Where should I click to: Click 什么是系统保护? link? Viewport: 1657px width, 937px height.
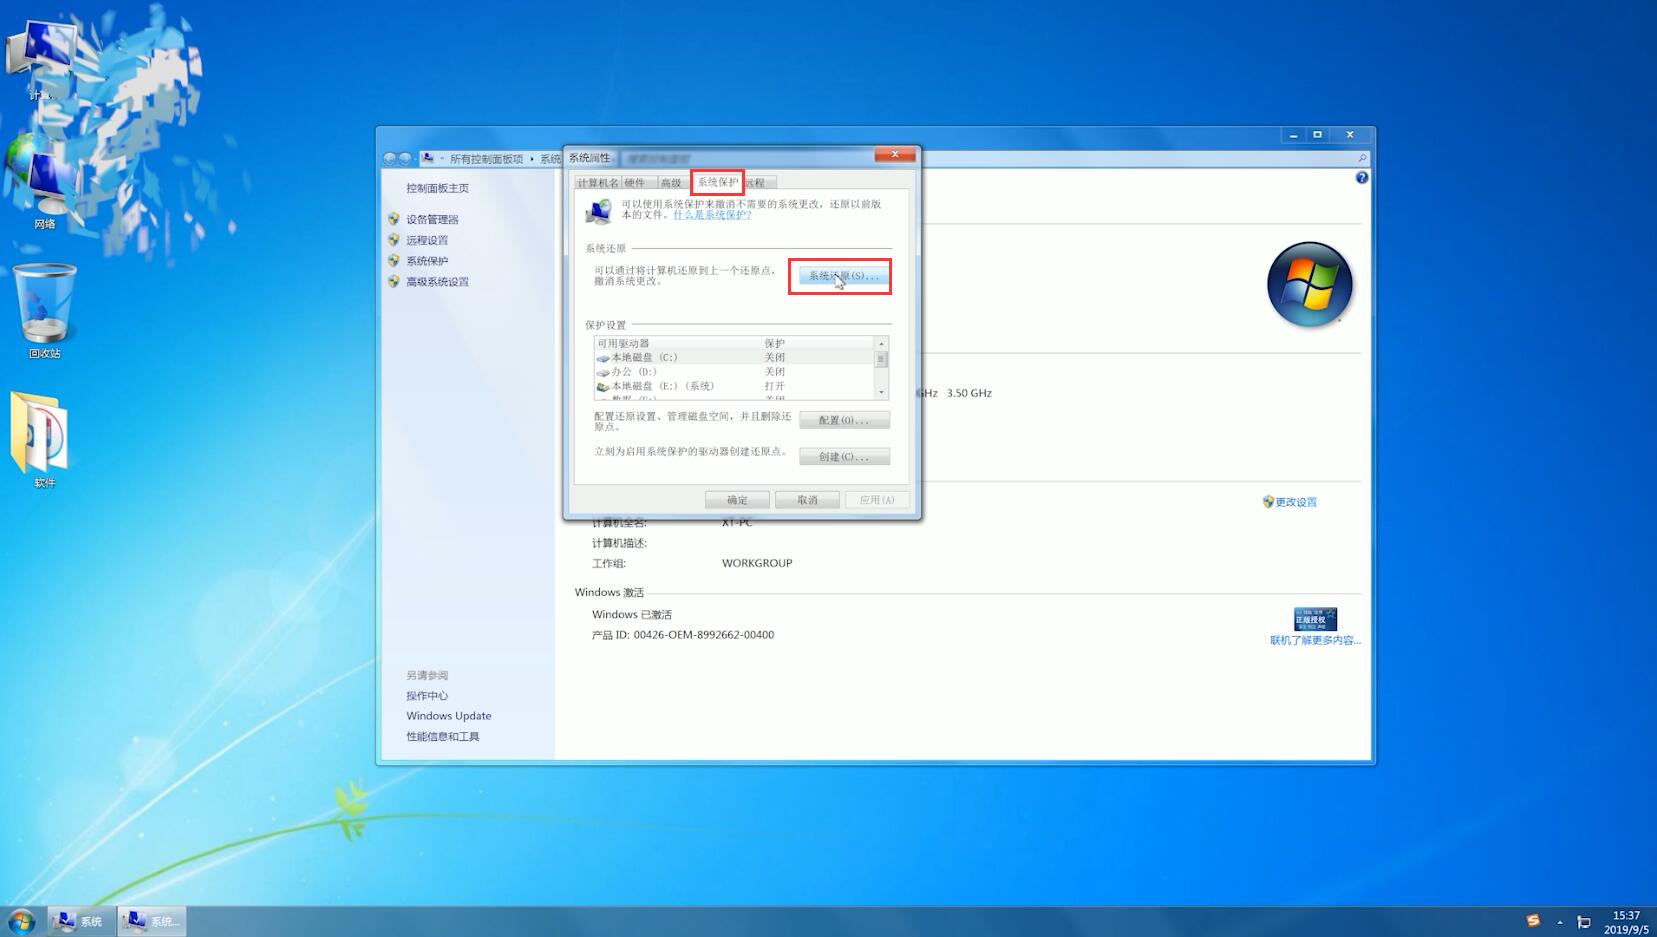[x=712, y=215]
